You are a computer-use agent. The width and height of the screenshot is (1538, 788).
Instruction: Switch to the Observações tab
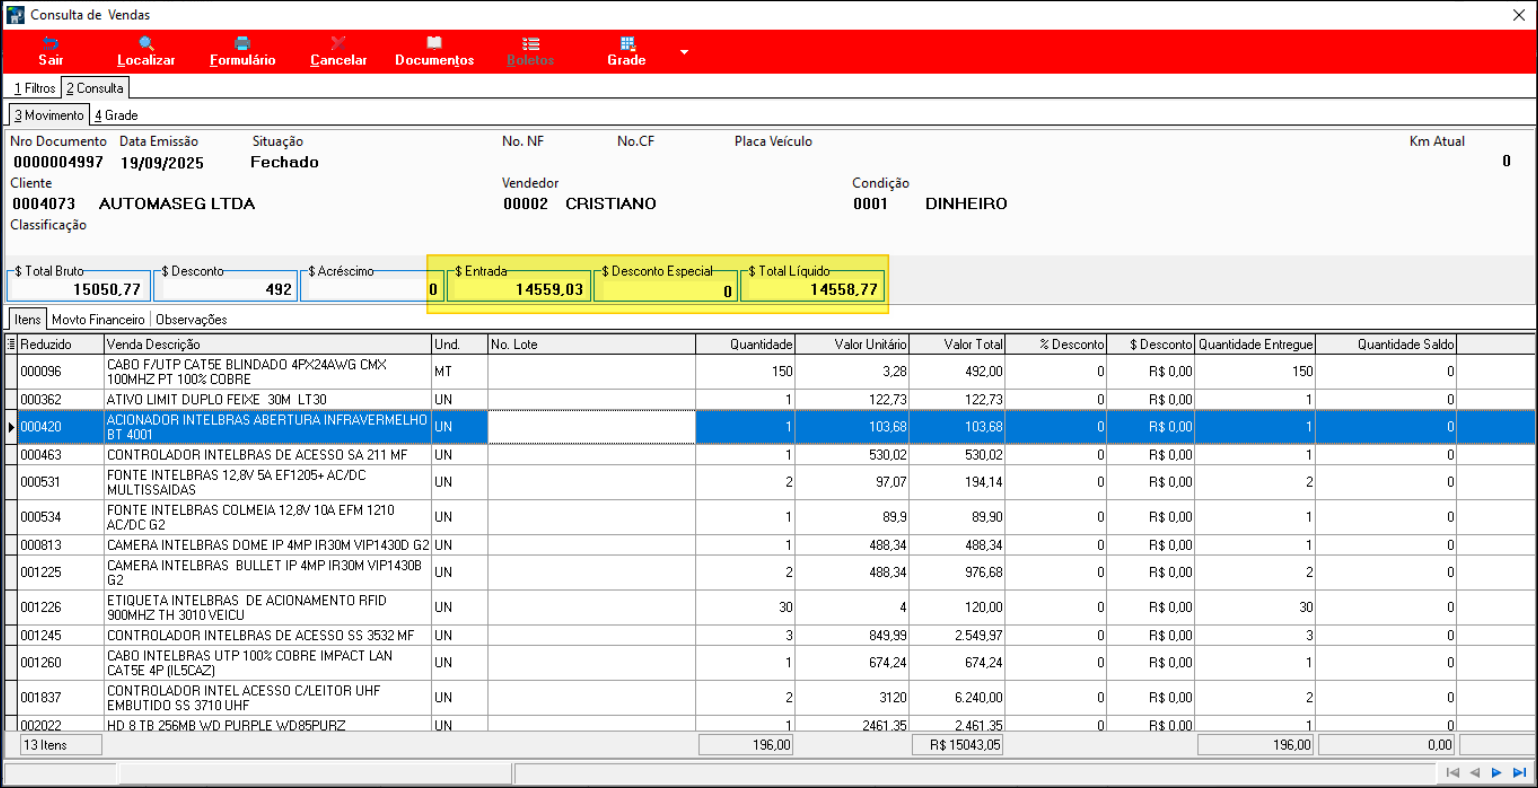click(191, 320)
